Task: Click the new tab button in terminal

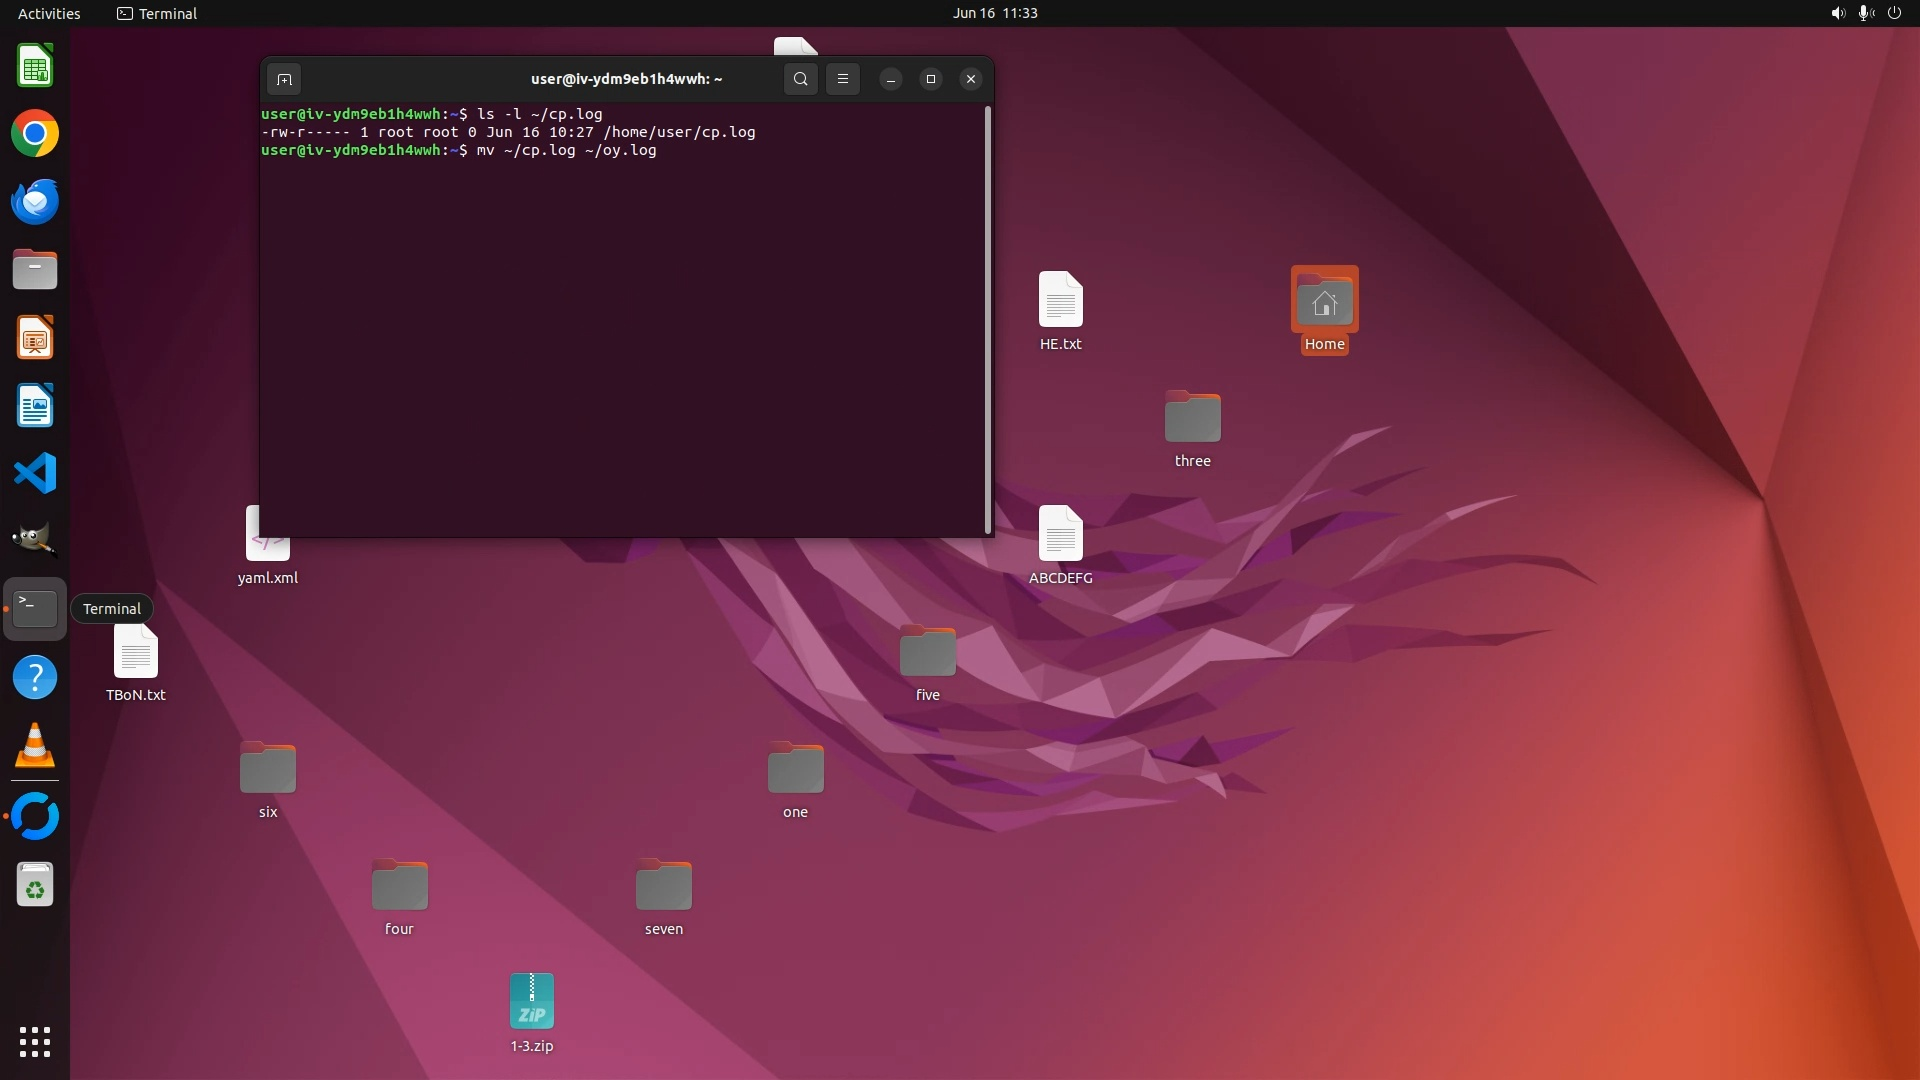Action: [x=284, y=79]
